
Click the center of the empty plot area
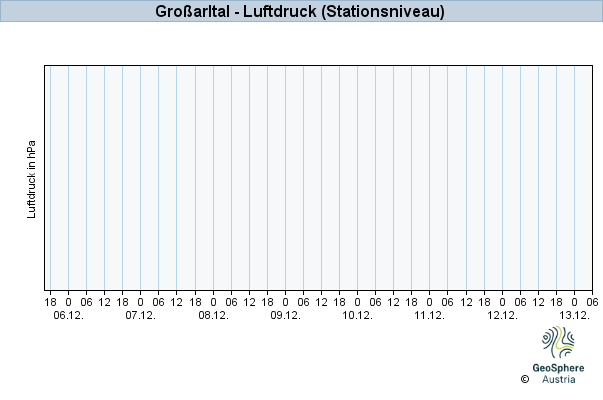coord(318,179)
